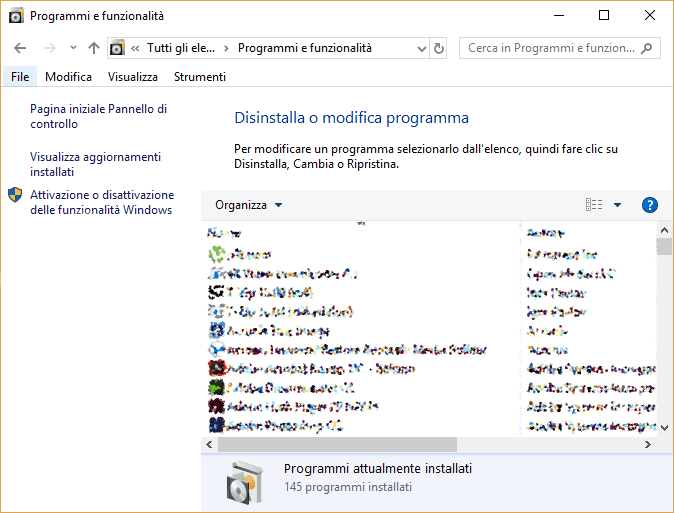The width and height of the screenshot is (674, 513).
Task: Click 'Disinstalla o modifica programma' heading
Action: [x=351, y=117]
